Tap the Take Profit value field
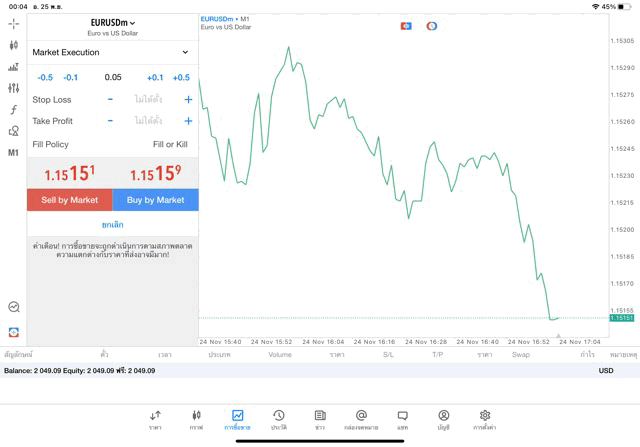The image size is (640, 447). pyautogui.click(x=148, y=121)
